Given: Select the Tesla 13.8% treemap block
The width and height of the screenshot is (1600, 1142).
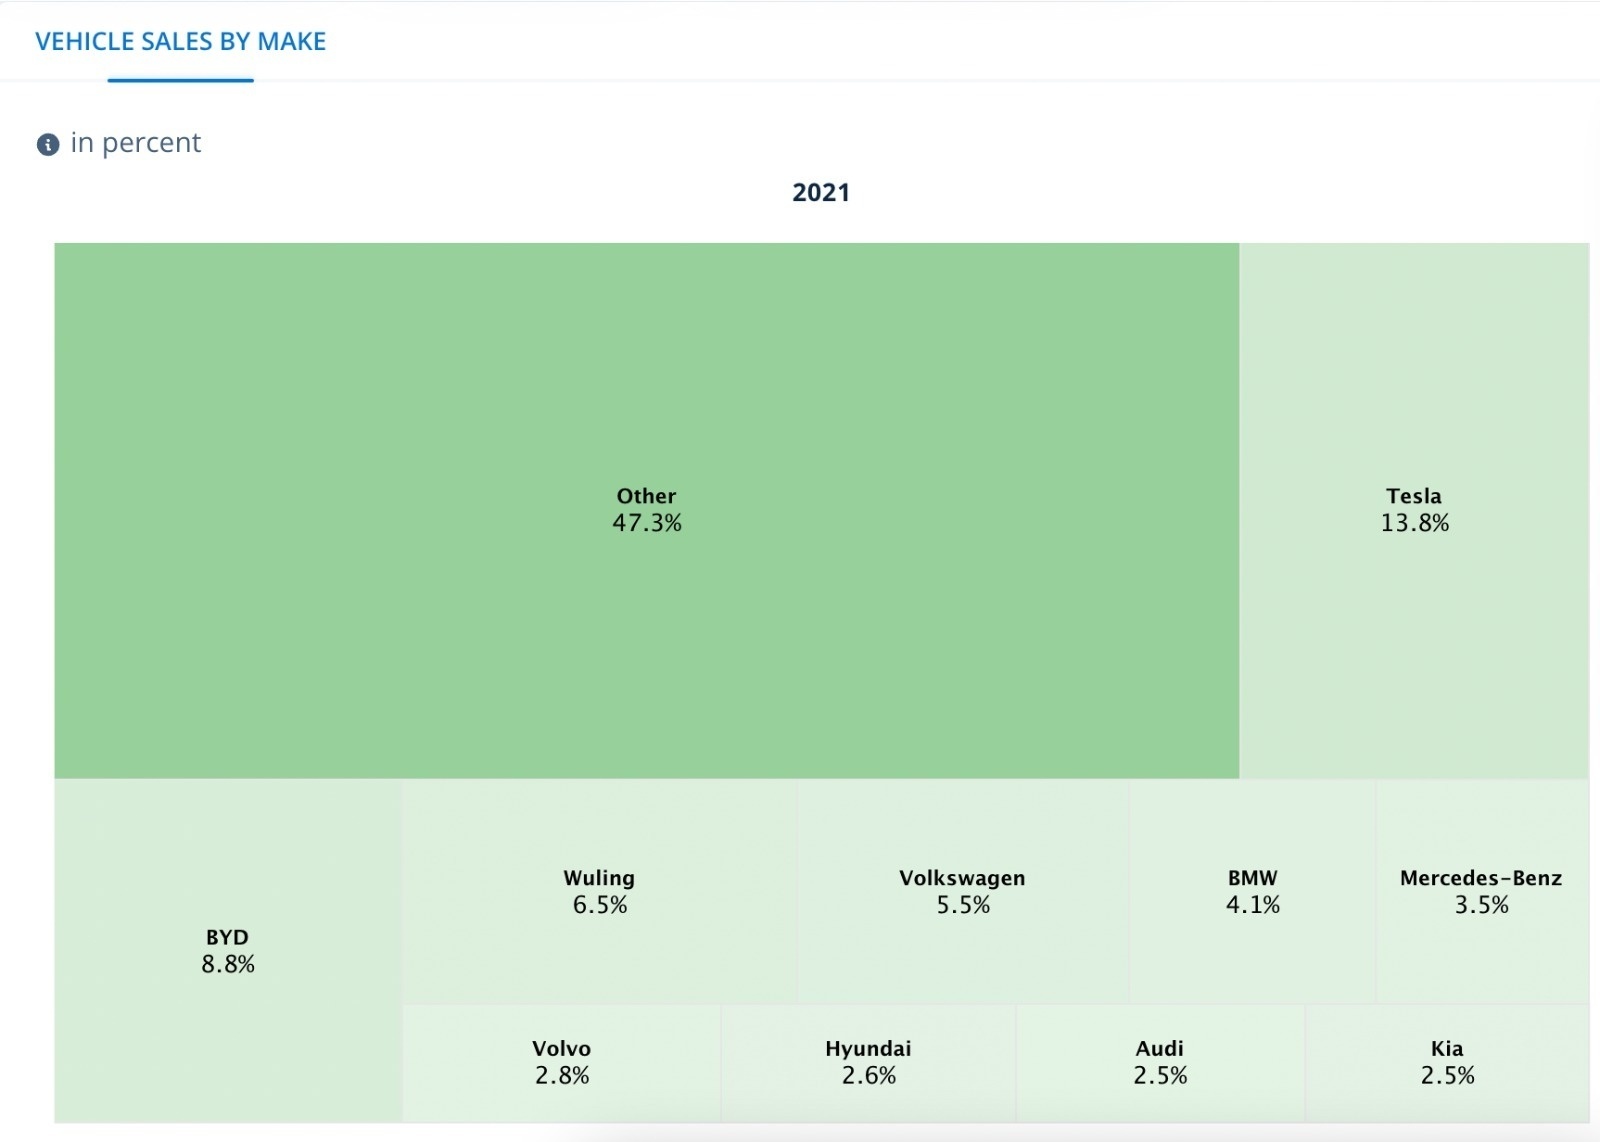Looking at the screenshot, I should pos(1414,510).
